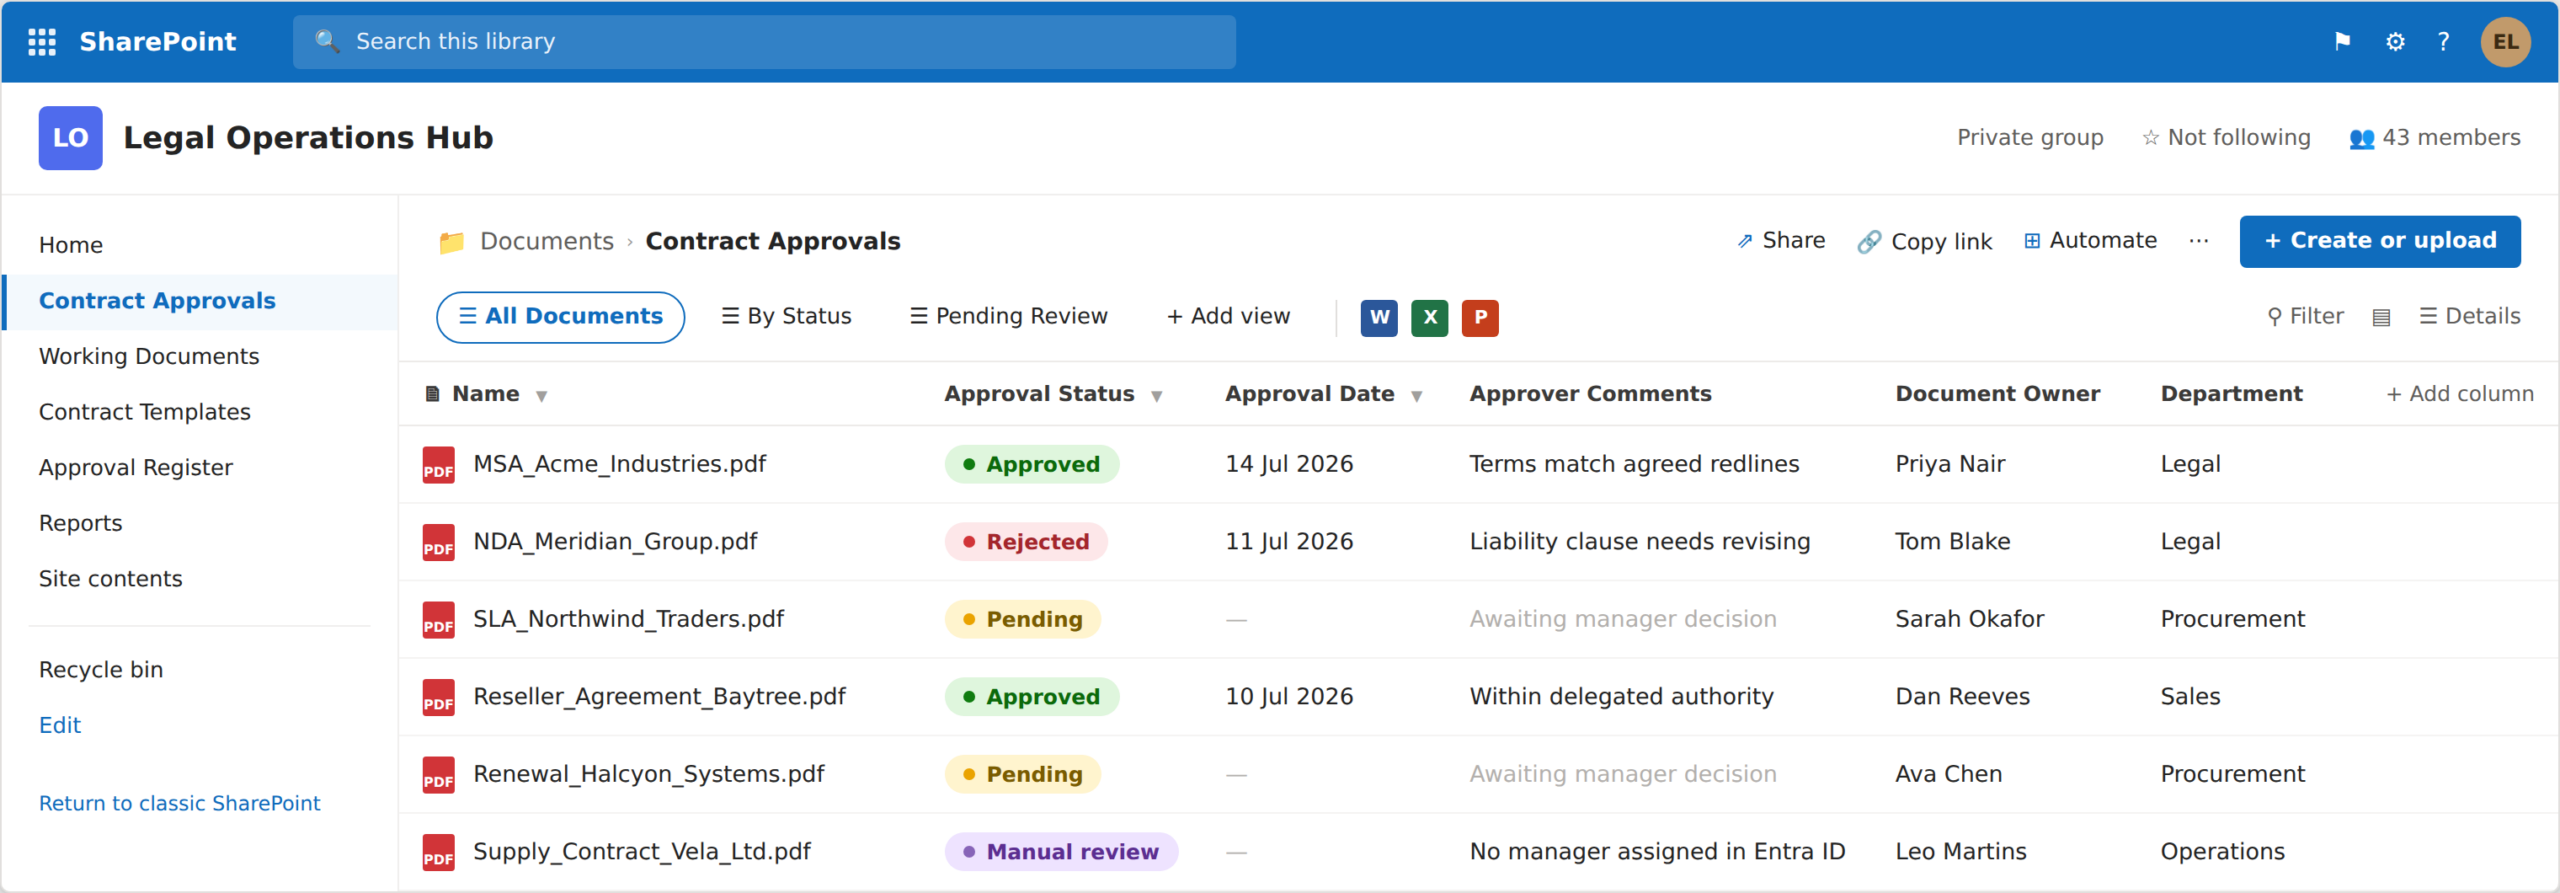Click the Rejected status badge
The width and height of the screenshot is (2560, 893).
1026,542
